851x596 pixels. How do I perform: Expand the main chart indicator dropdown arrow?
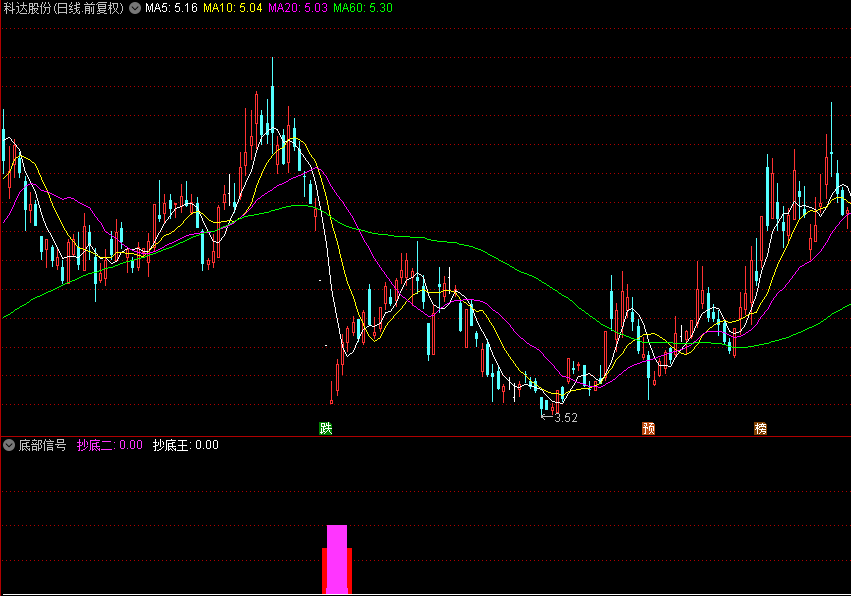(x=135, y=8)
